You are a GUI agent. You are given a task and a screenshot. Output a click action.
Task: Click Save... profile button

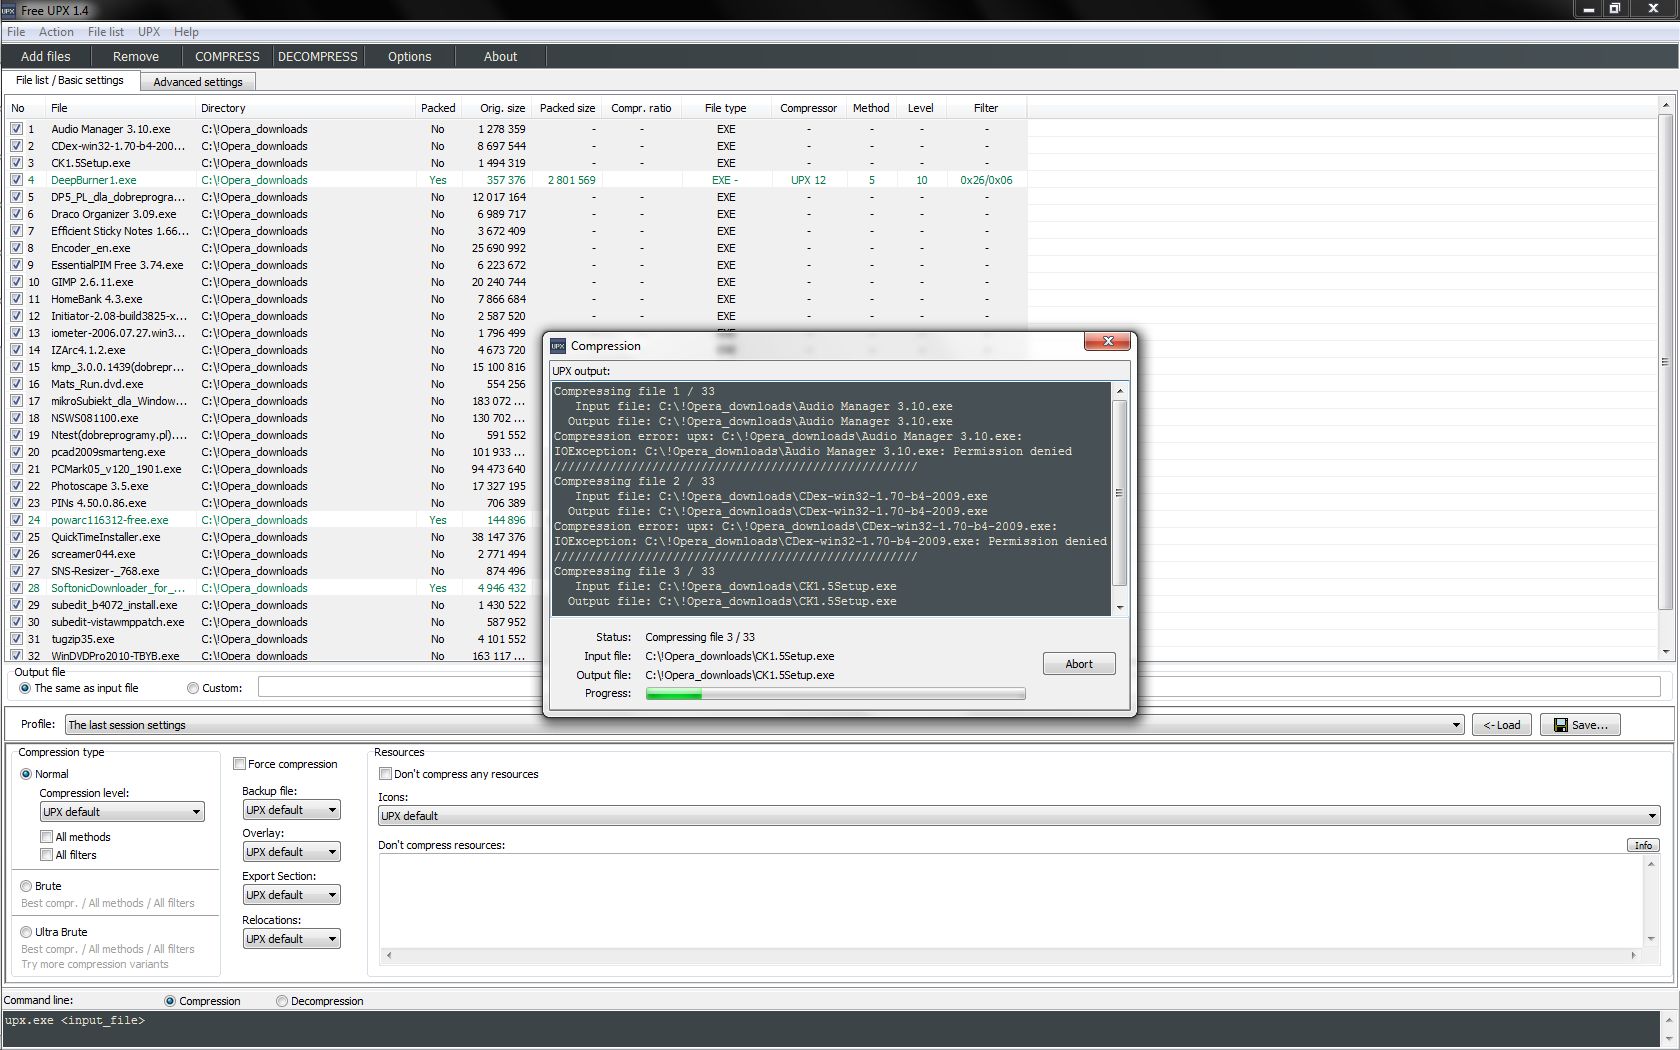coord(1580,725)
